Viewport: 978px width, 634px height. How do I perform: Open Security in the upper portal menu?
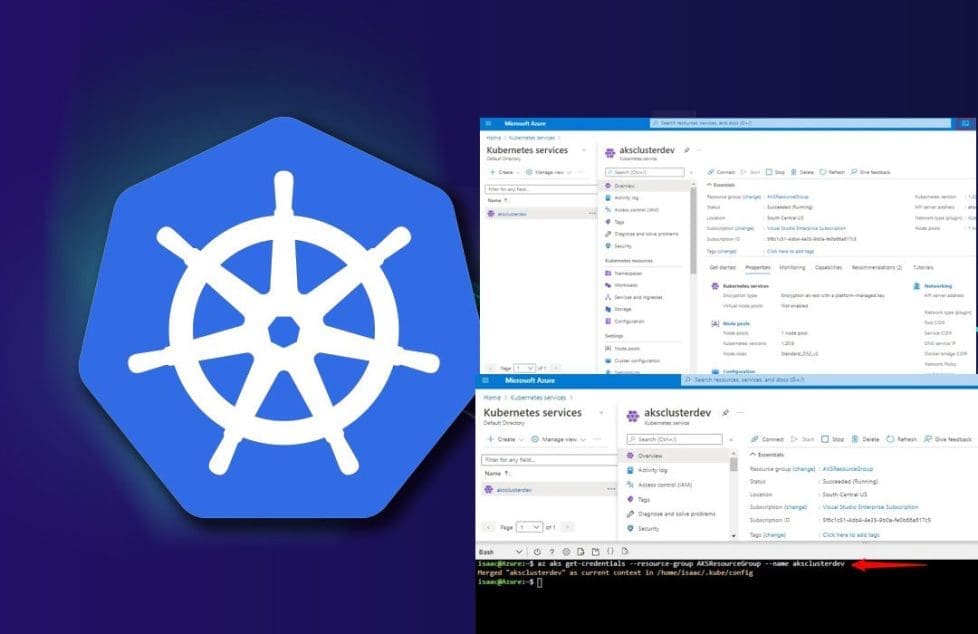click(622, 246)
